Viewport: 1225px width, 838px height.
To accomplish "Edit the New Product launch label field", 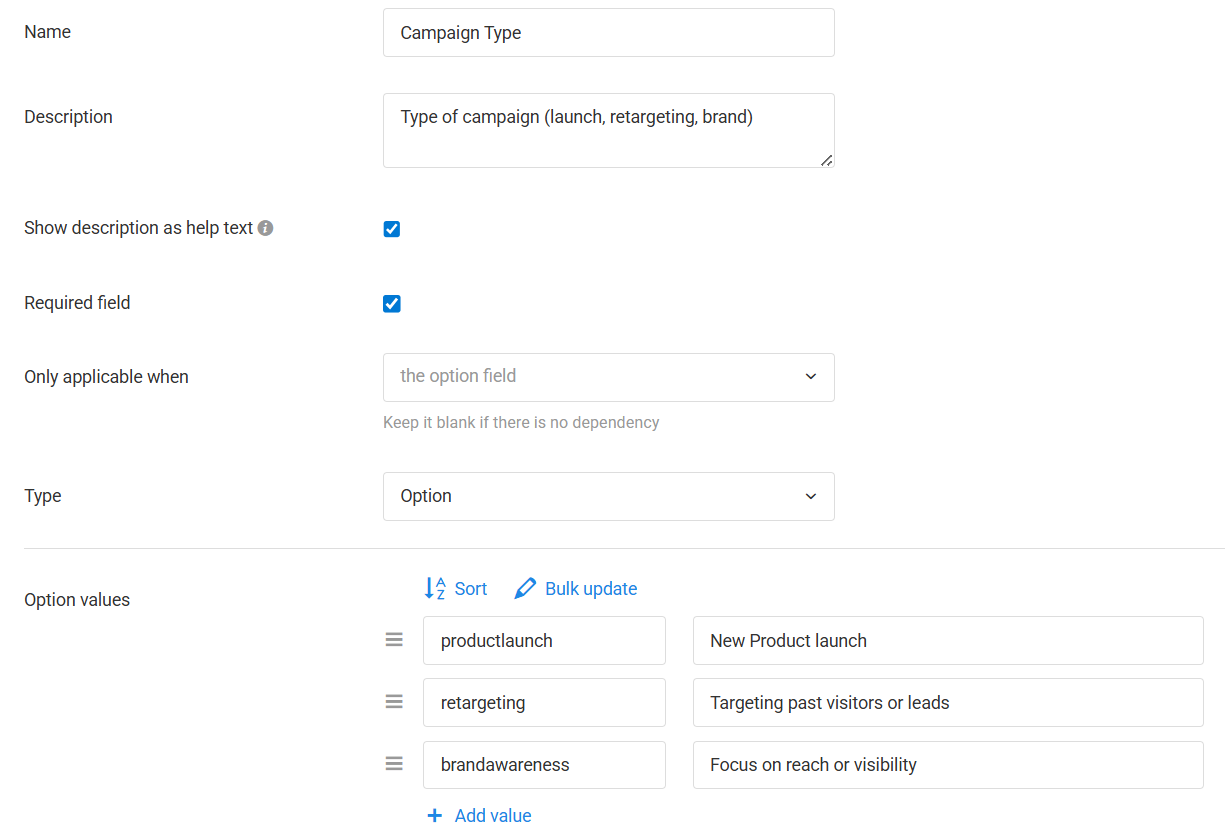I will [947, 641].
